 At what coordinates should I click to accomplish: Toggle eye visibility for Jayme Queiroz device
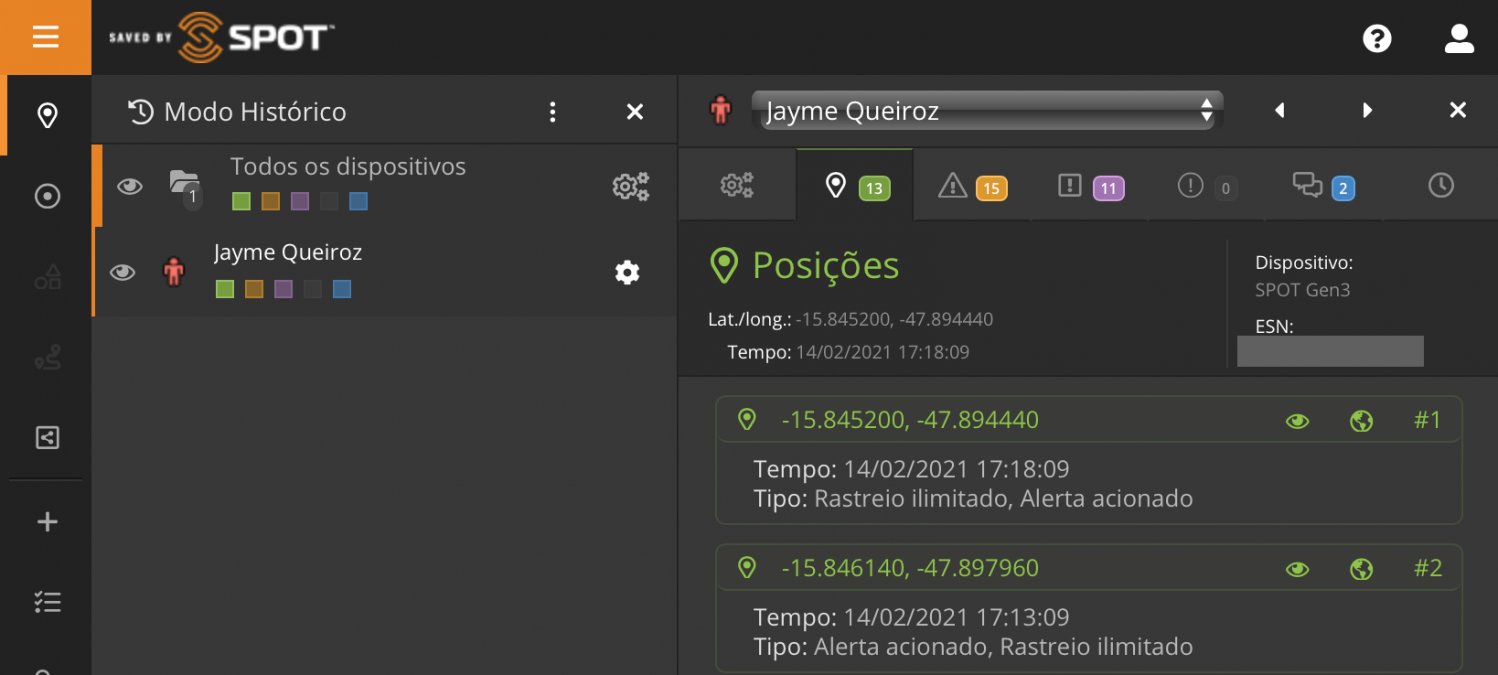[122, 272]
